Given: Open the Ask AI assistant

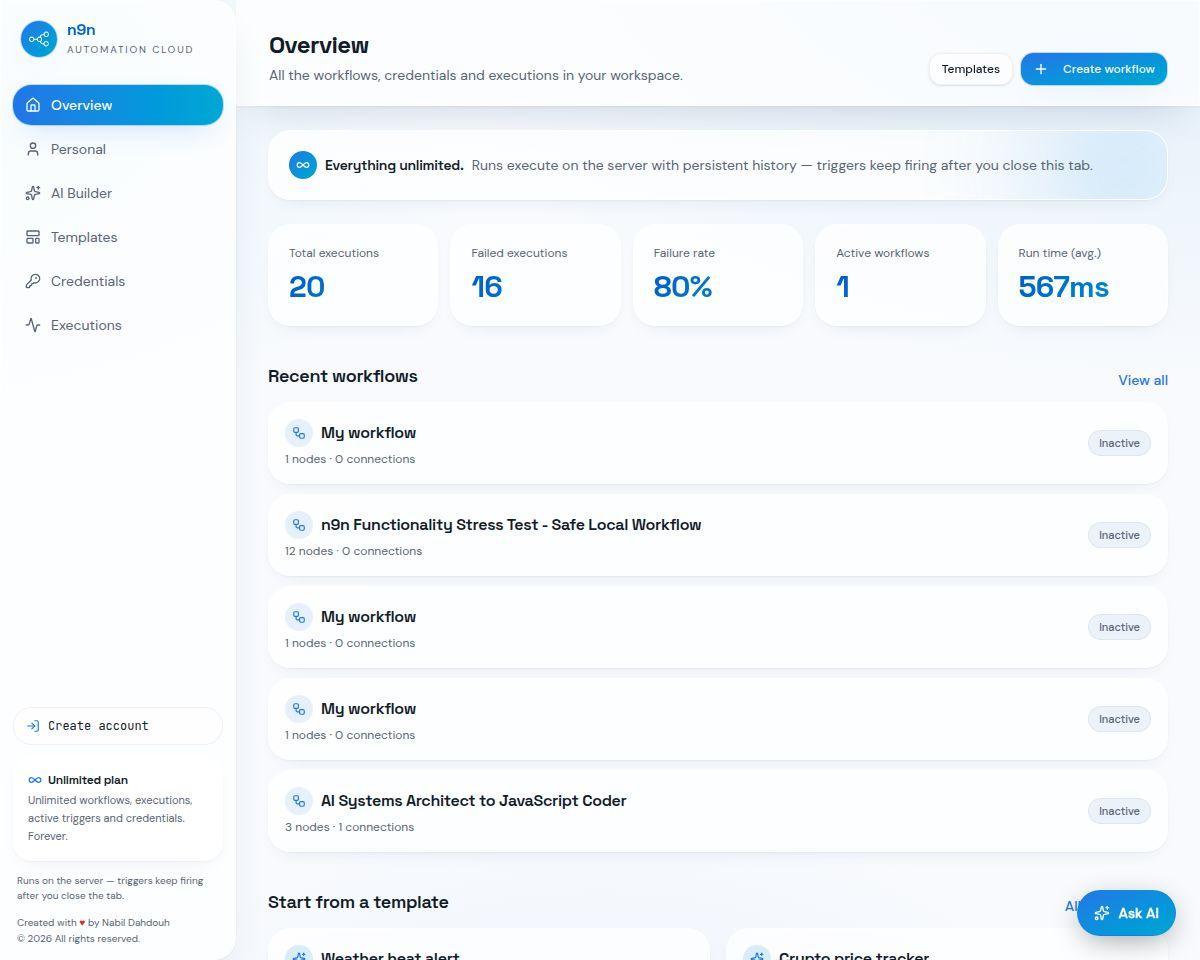Looking at the screenshot, I should click(1126, 913).
